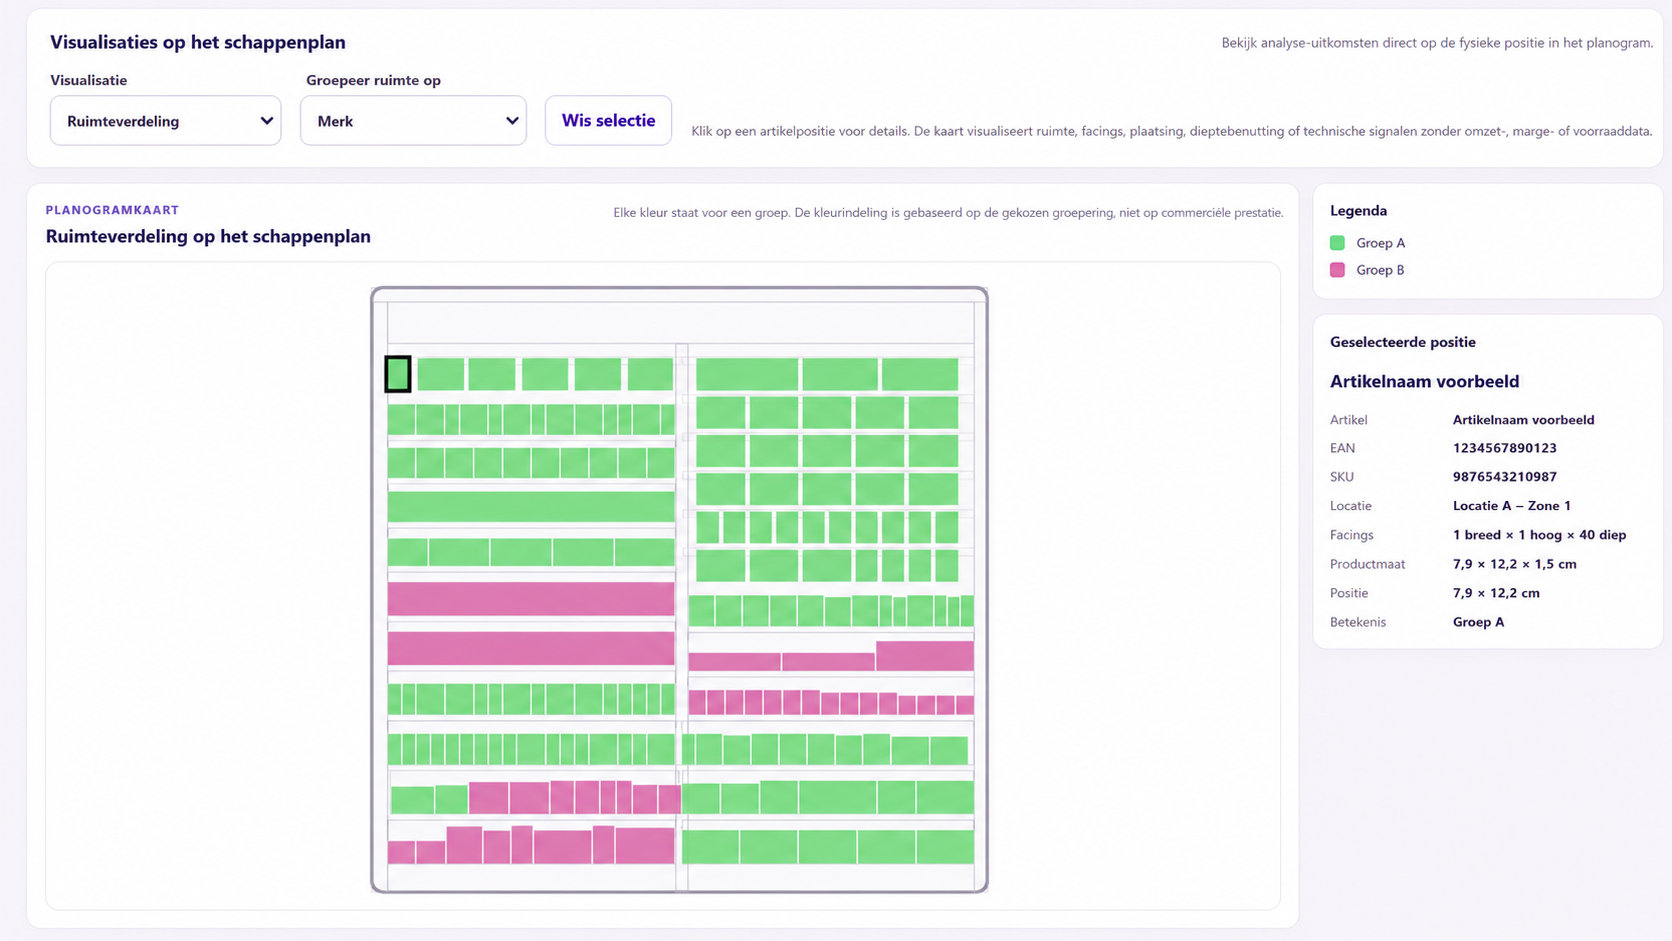
Task: Click the tall pink block on right bay shelf
Action: click(x=925, y=656)
